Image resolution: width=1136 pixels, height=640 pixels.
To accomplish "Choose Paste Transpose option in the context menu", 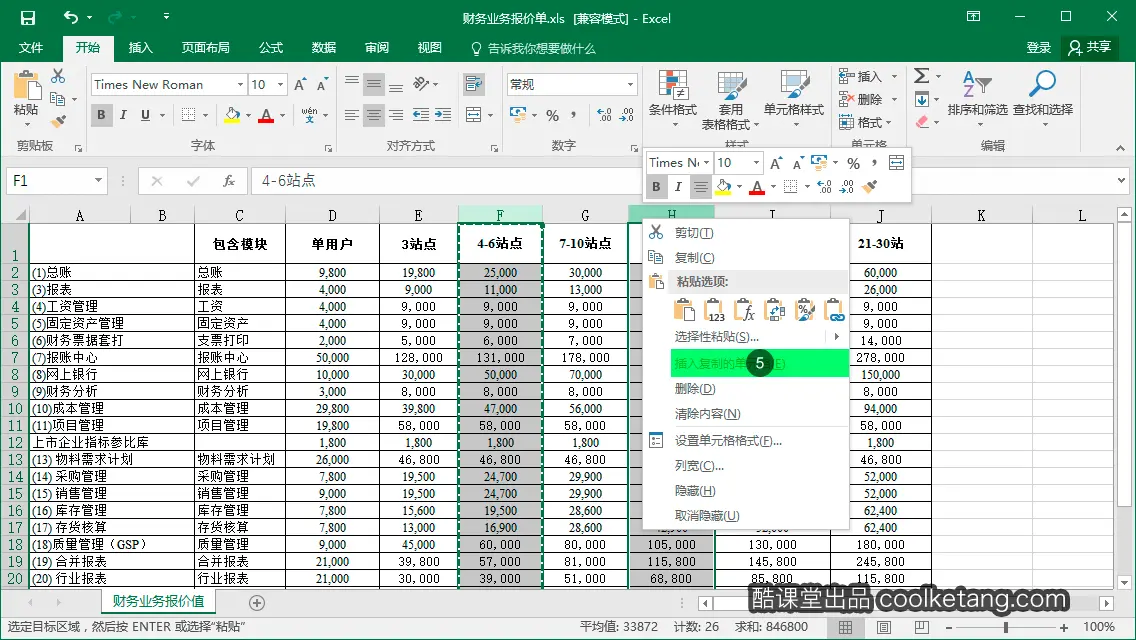I will click(x=774, y=310).
